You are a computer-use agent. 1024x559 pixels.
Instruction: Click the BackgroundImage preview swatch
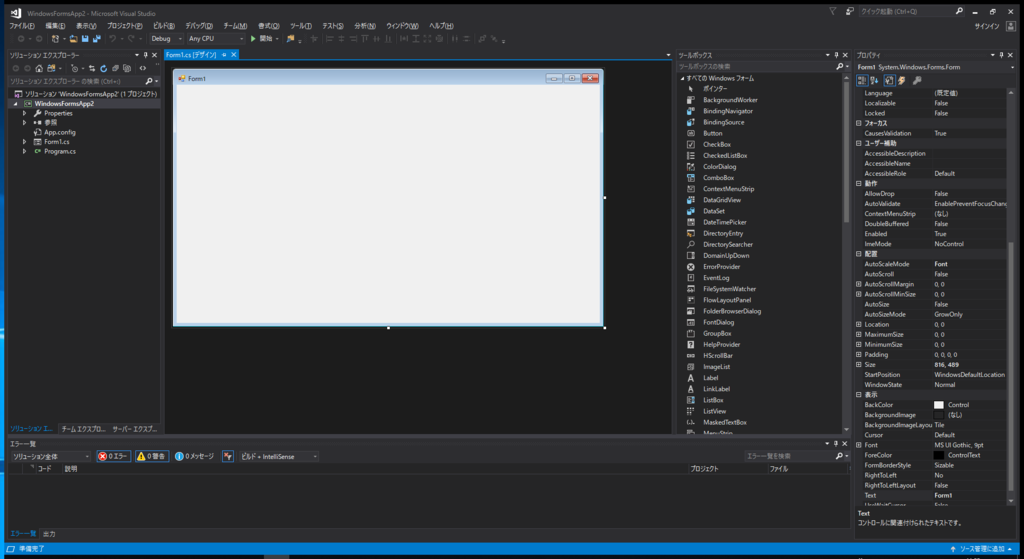tap(938, 415)
